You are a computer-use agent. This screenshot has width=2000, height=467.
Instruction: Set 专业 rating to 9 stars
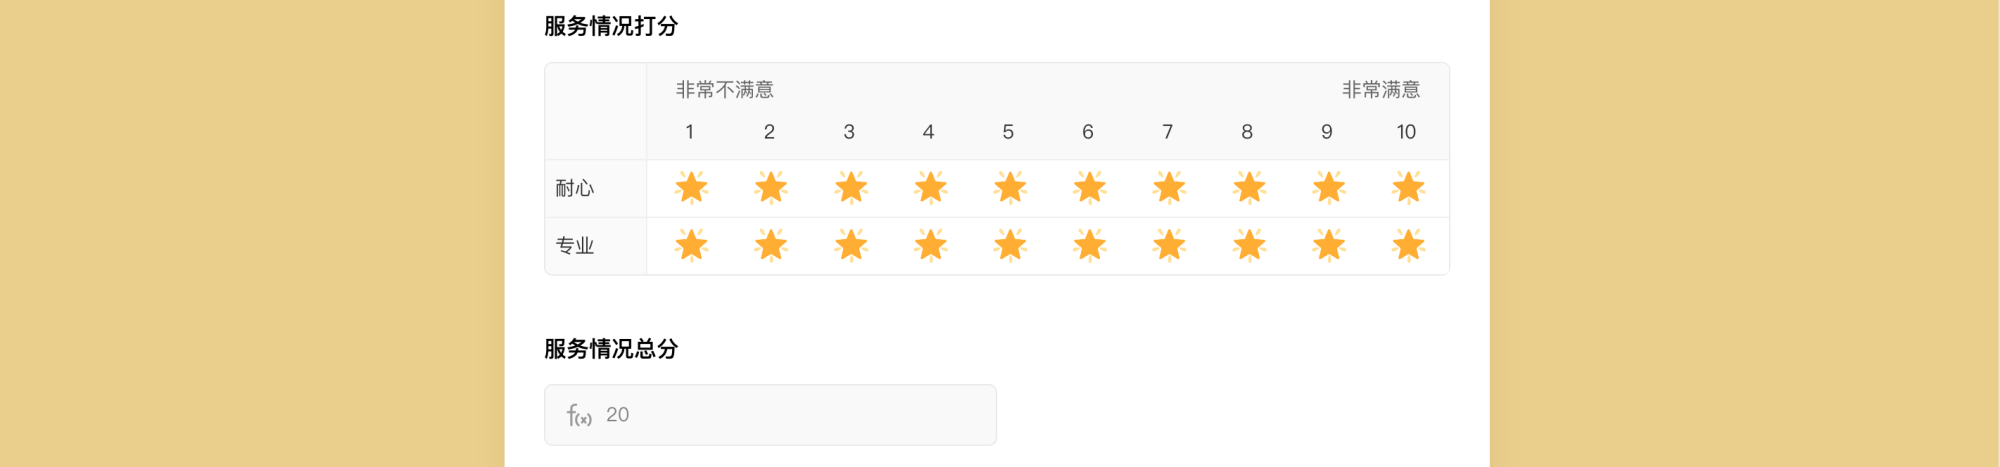(x=1328, y=245)
